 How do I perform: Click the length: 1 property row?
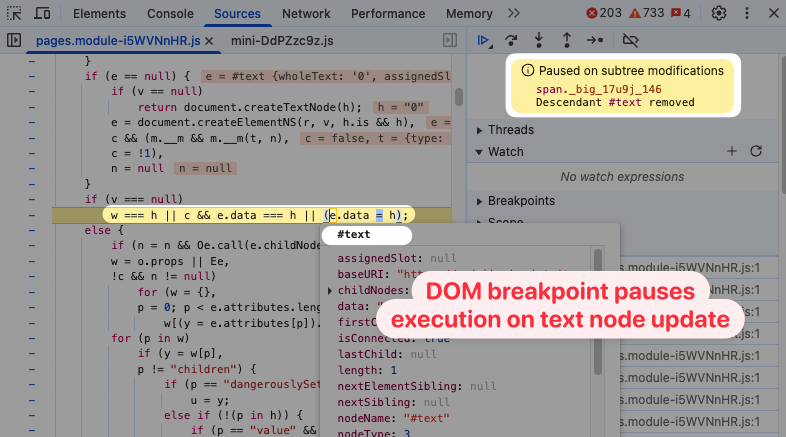coord(367,370)
